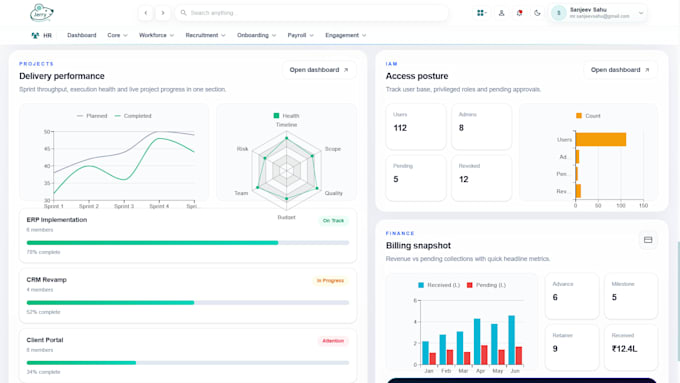Select the Milestone 5 billing card
Image resolution: width=680 pixels, height=383 pixels.
[x=631, y=296]
